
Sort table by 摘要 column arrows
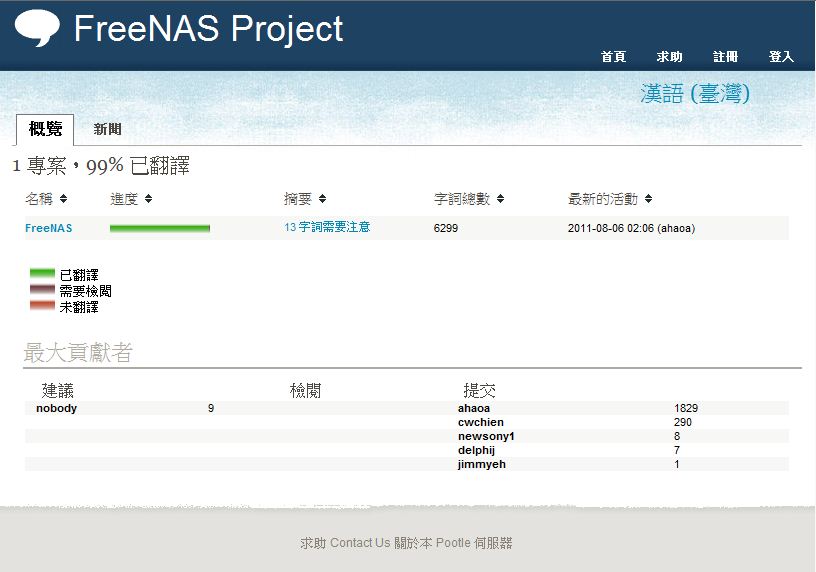pyautogui.click(x=322, y=199)
